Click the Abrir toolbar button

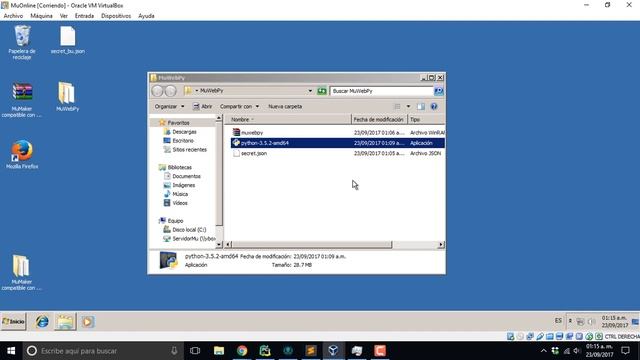click(202, 107)
